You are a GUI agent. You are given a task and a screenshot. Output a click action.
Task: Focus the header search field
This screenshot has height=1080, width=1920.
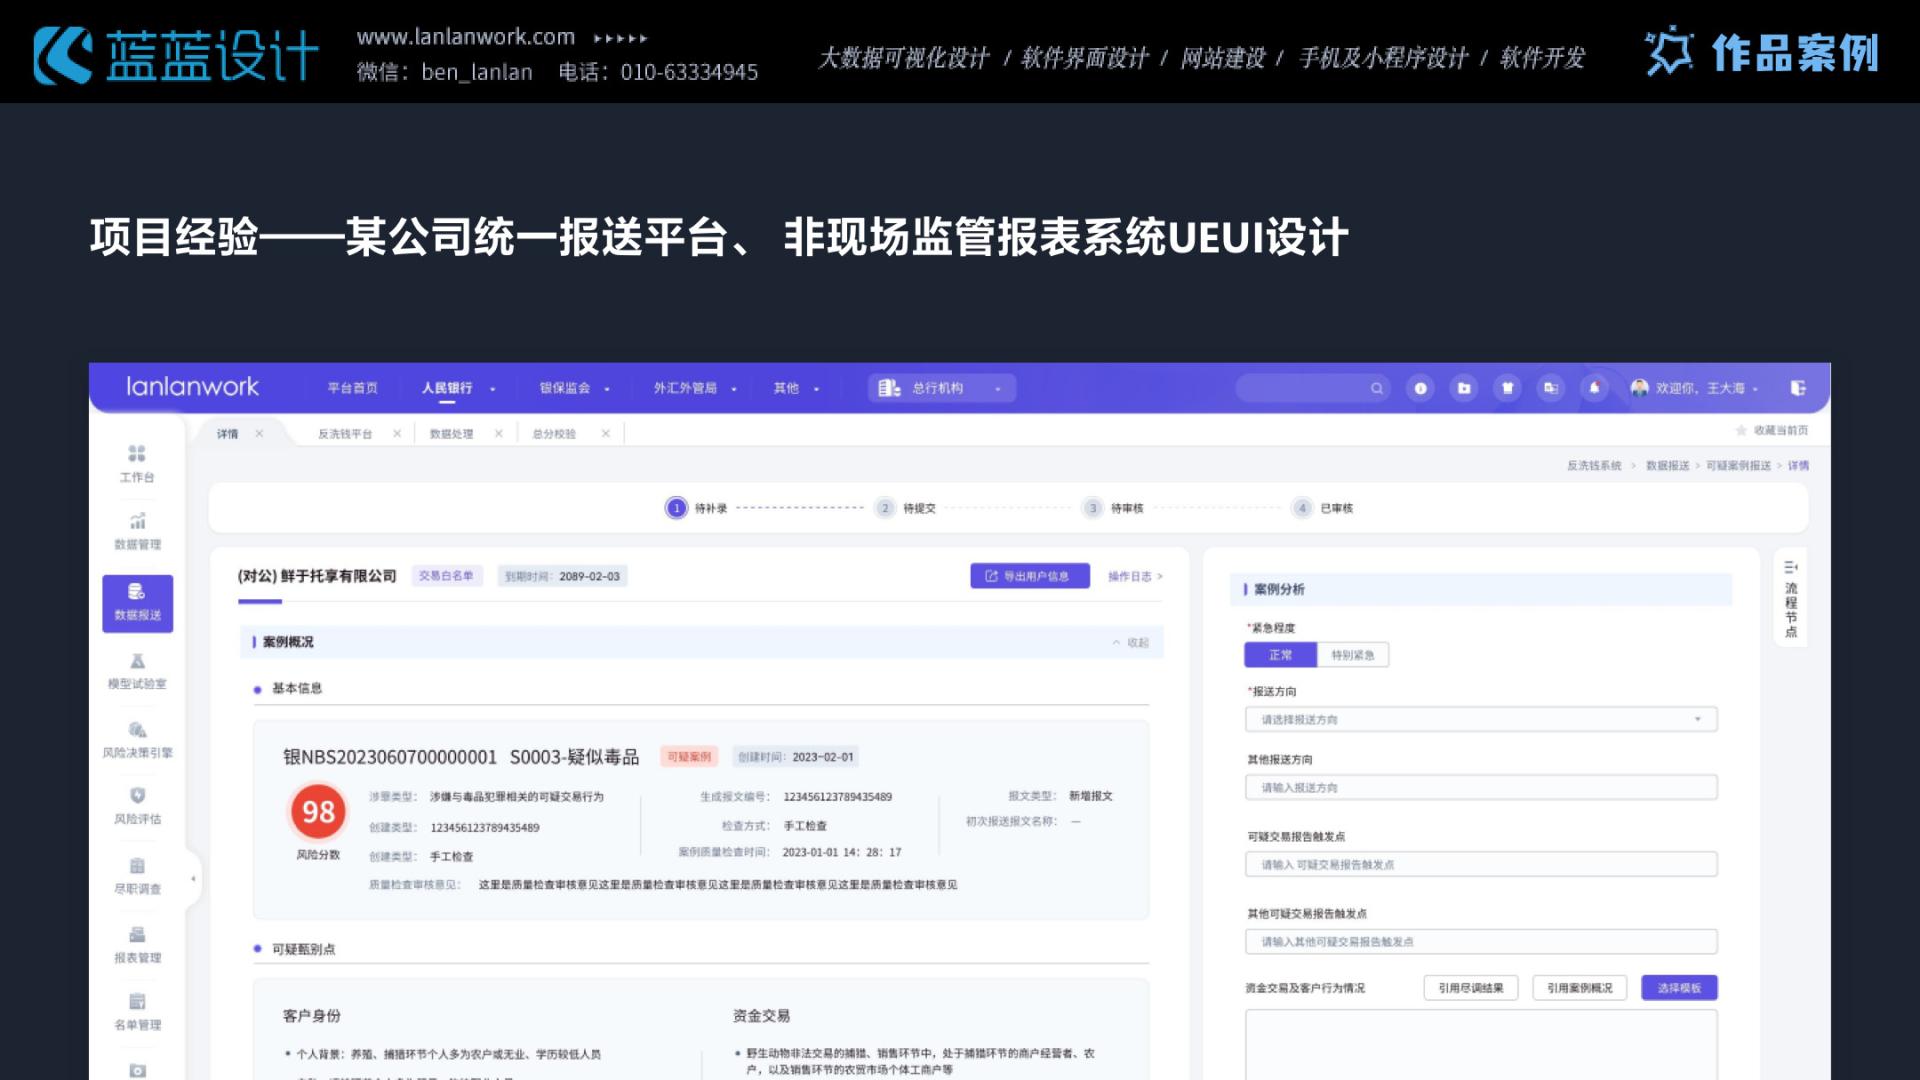[1313, 388]
